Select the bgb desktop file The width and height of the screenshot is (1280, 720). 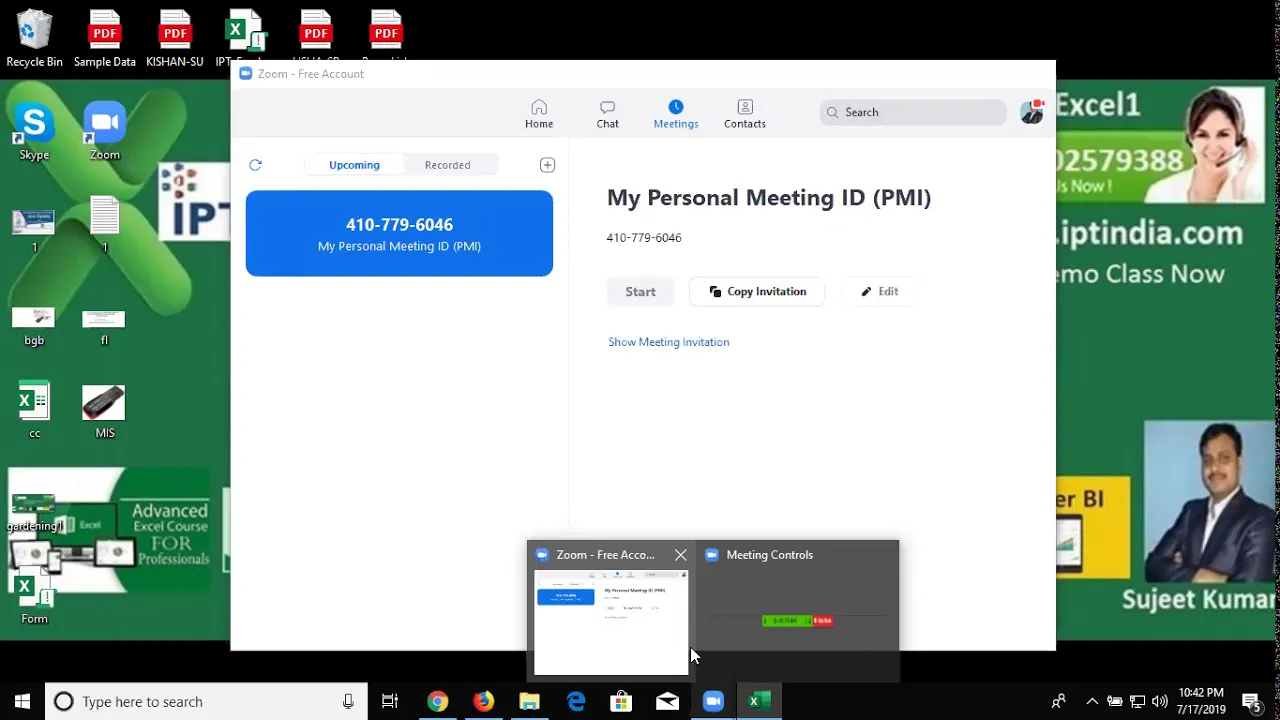click(34, 326)
